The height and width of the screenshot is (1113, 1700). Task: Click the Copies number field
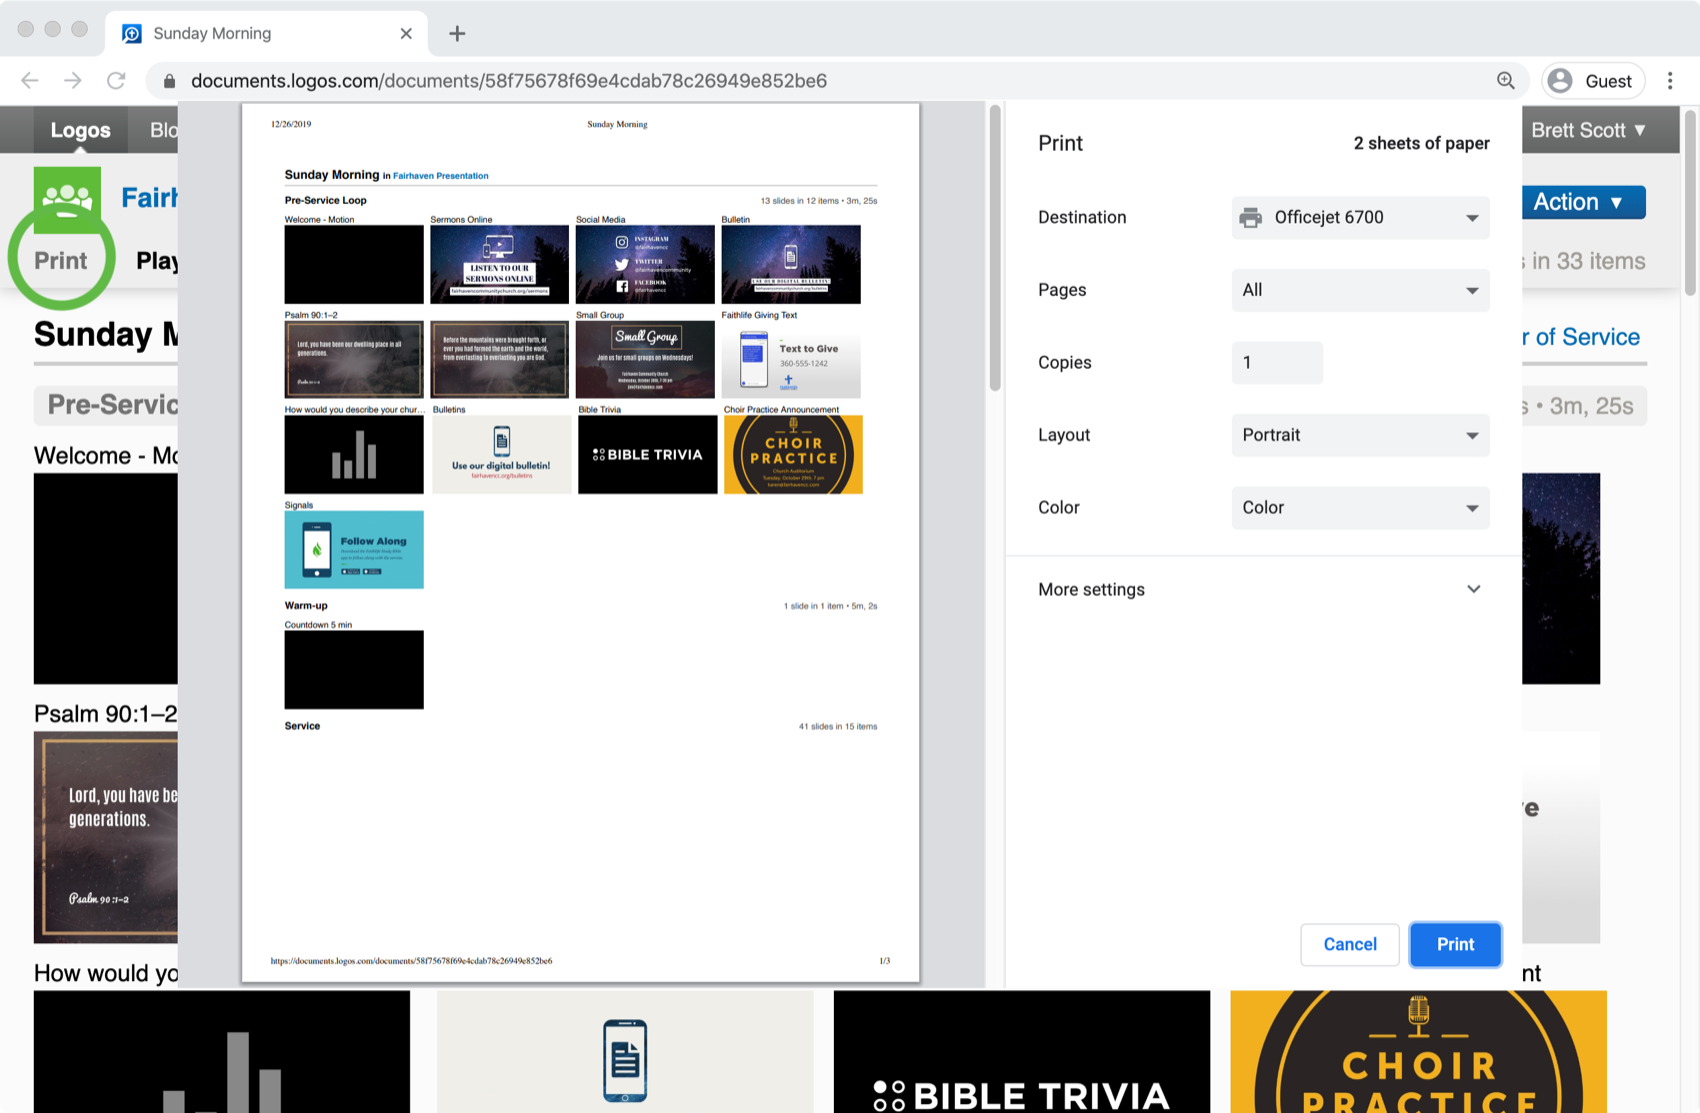pos(1277,363)
